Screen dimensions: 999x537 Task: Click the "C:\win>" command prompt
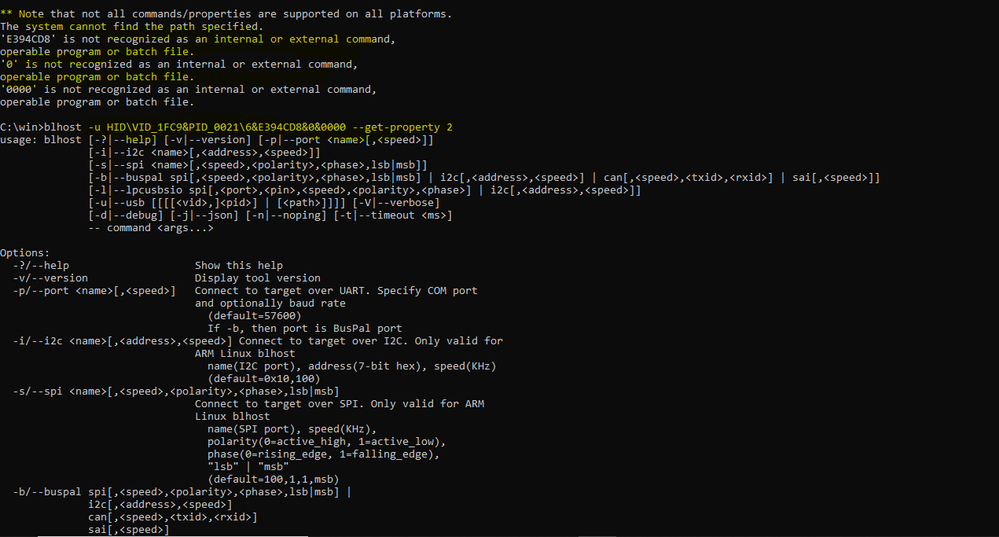[22, 127]
